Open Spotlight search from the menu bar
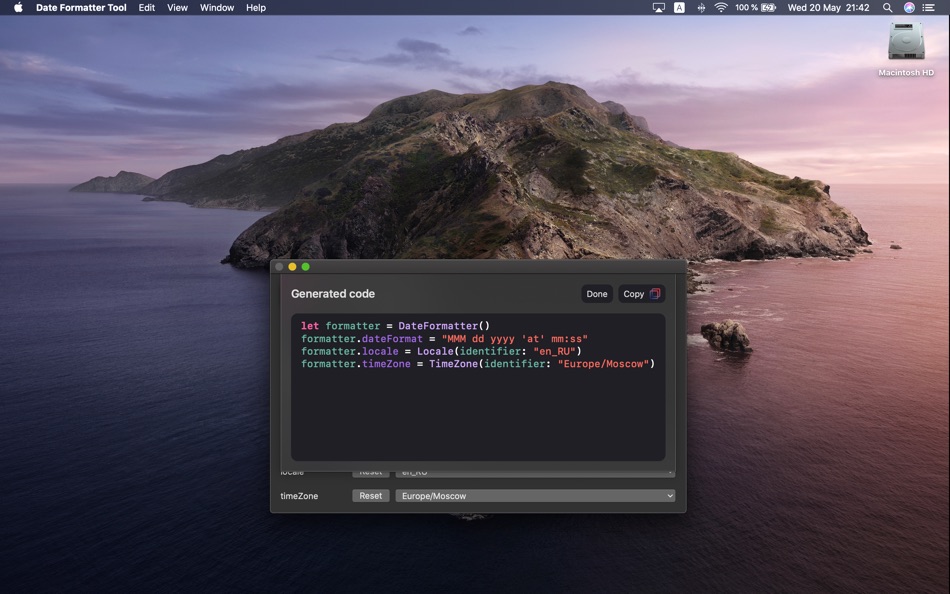Screen dimensions: 950x594 [x=887, y=7]
